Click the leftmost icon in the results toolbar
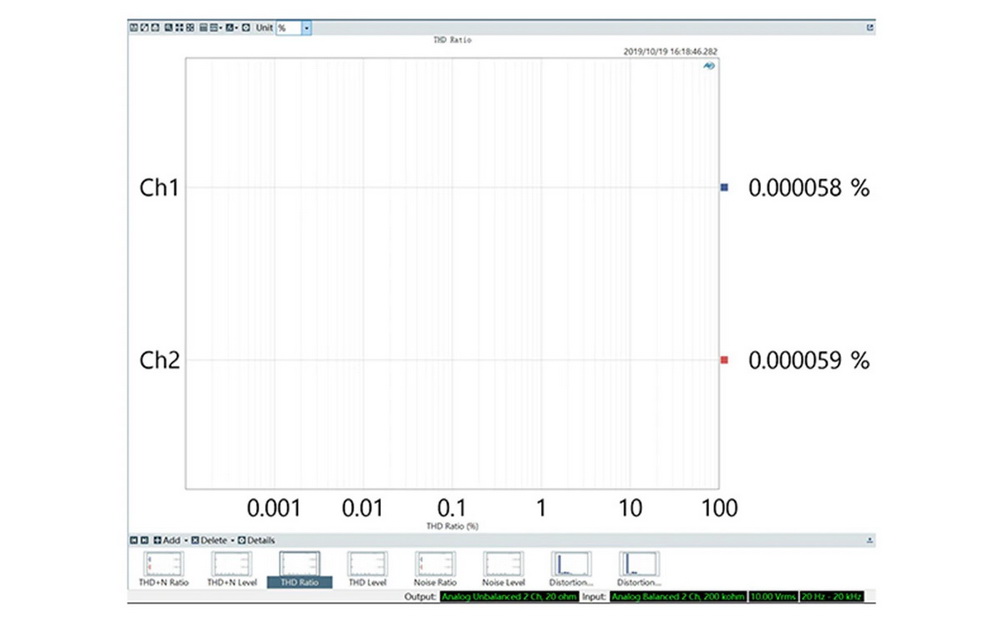This screenshot has width=1000, height=633. pyautogui.click(x=134, y=540)
